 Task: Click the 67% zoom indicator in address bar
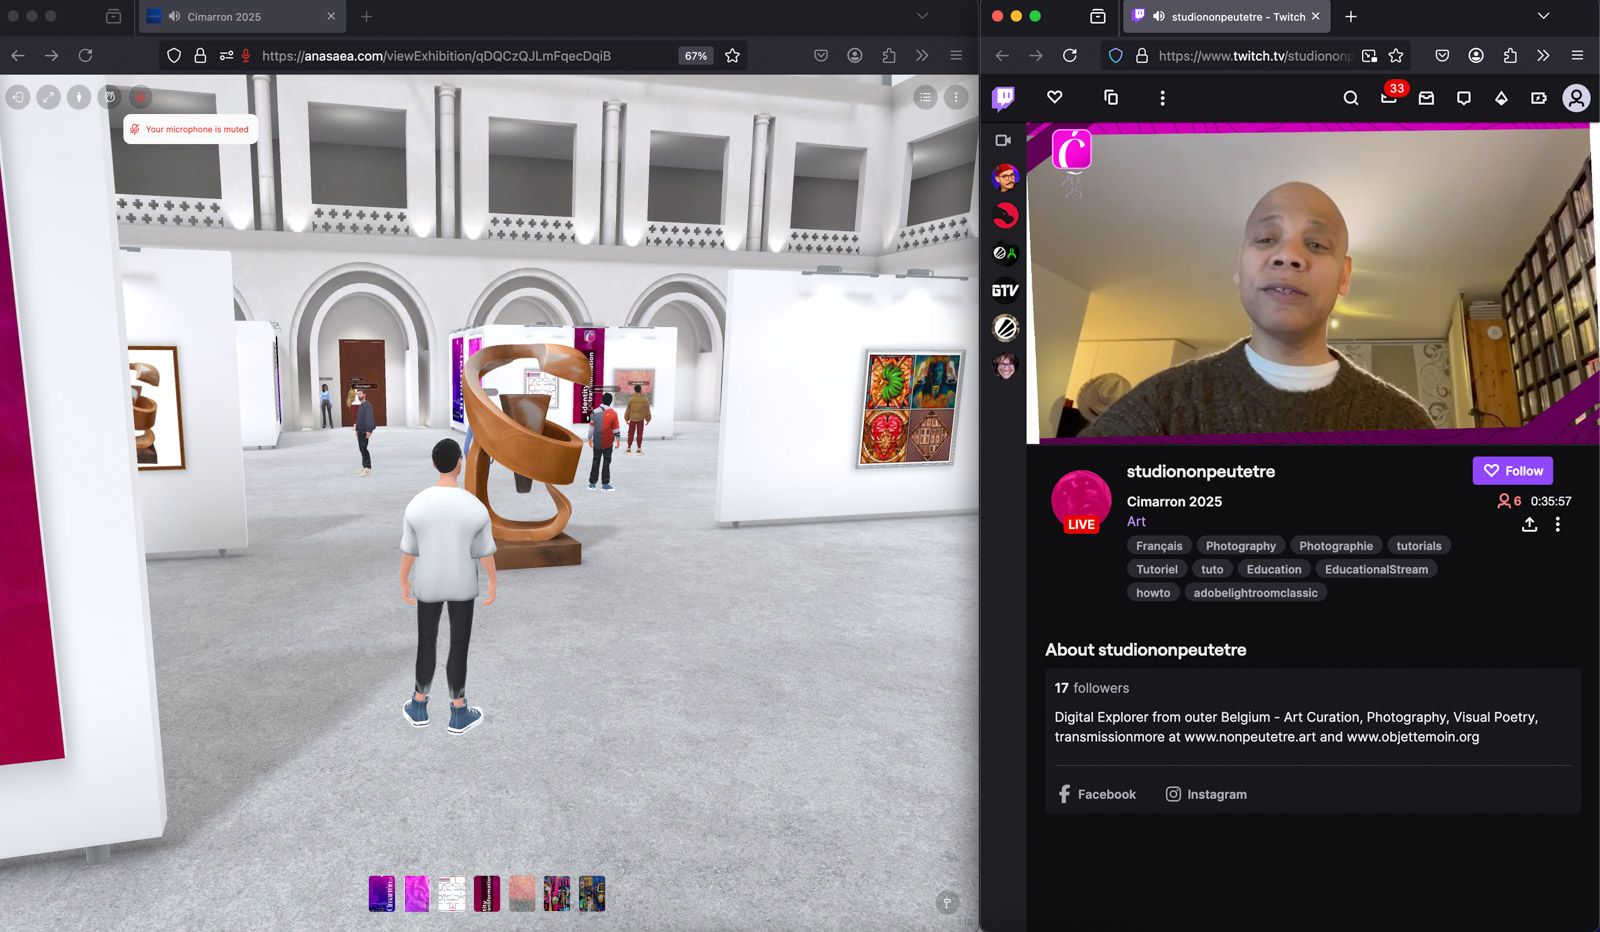point(696,56)
